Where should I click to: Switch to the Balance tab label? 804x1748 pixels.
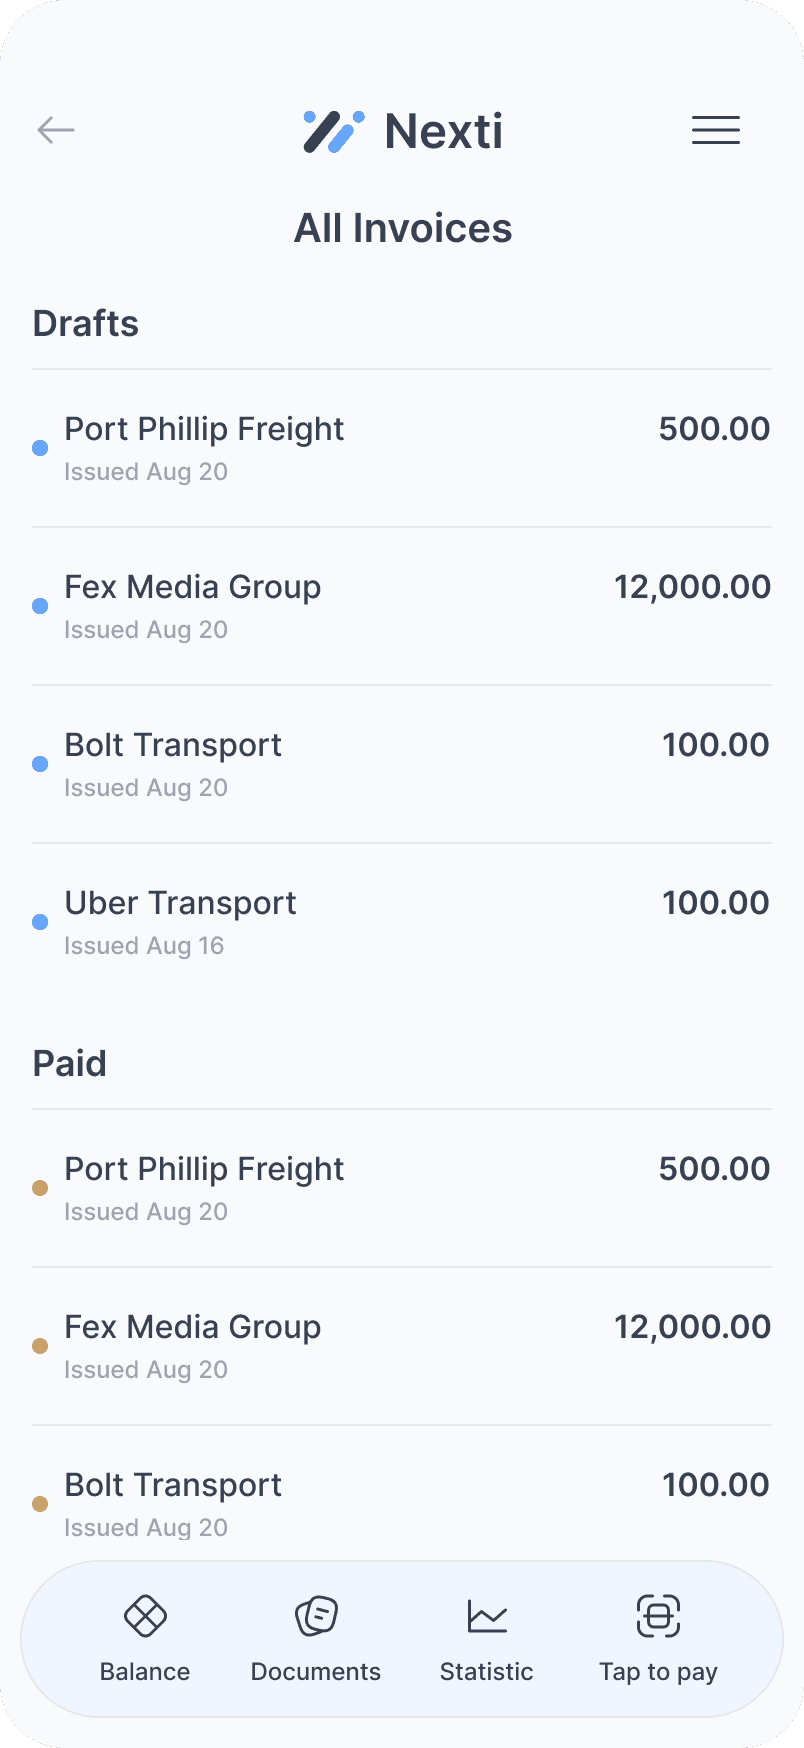tap(145, 1672)
